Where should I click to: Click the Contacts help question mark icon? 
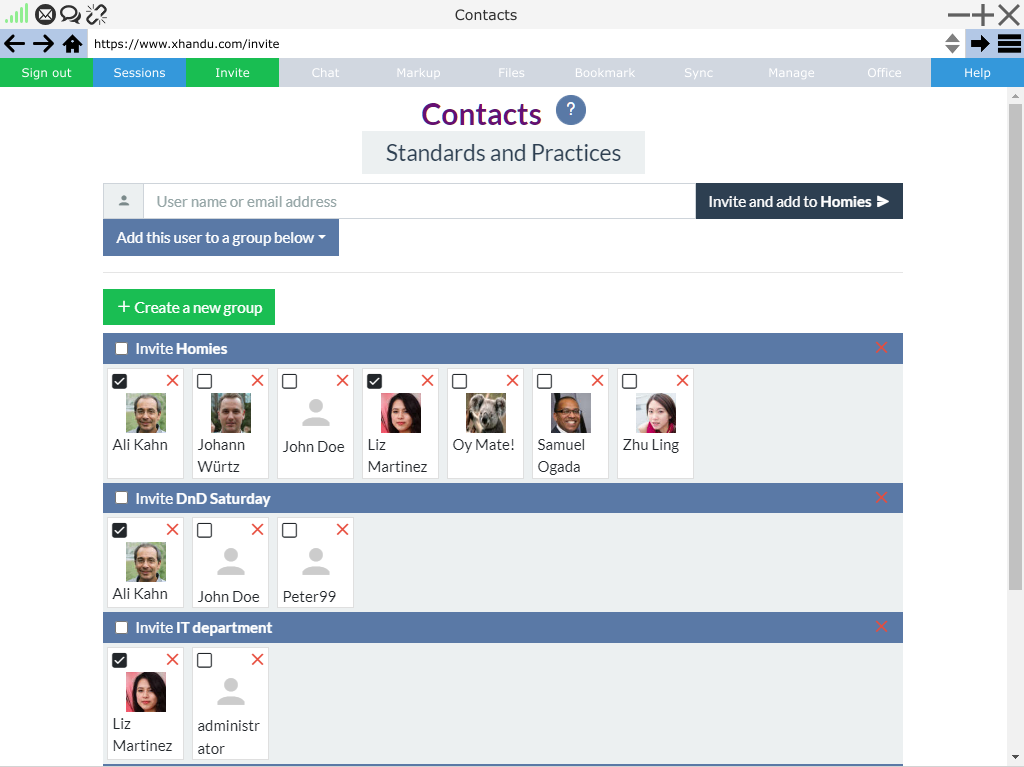tap(570, 110)
